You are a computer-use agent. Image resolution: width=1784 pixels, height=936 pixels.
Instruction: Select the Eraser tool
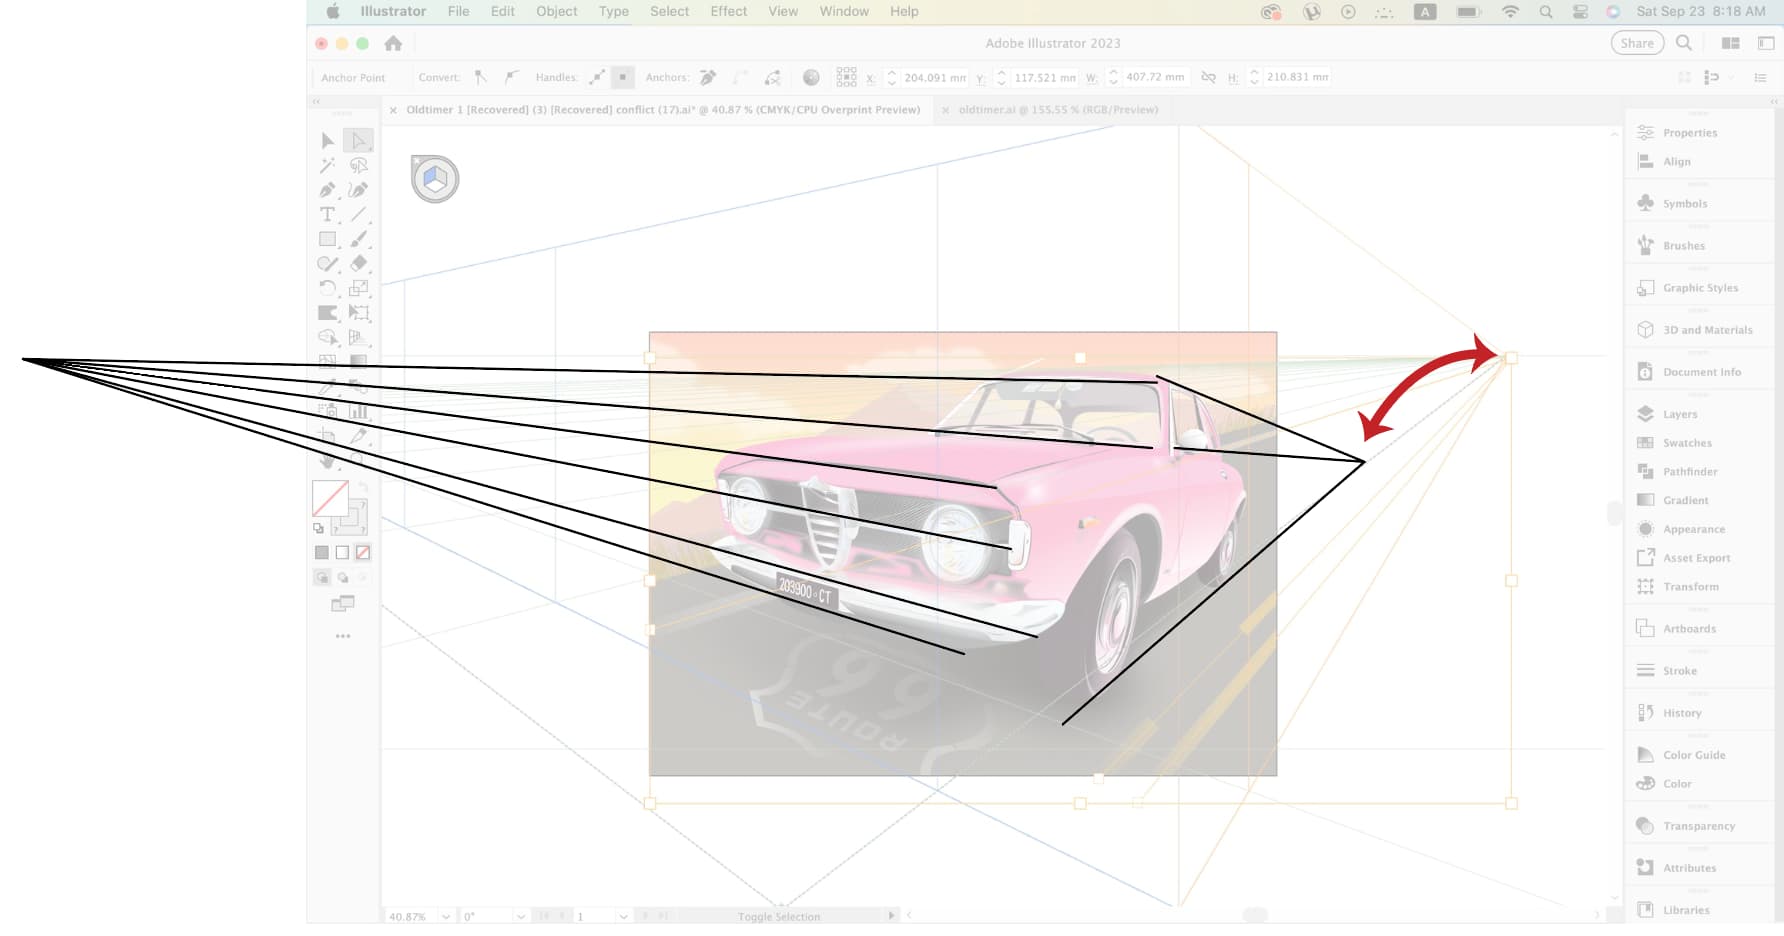358,264
